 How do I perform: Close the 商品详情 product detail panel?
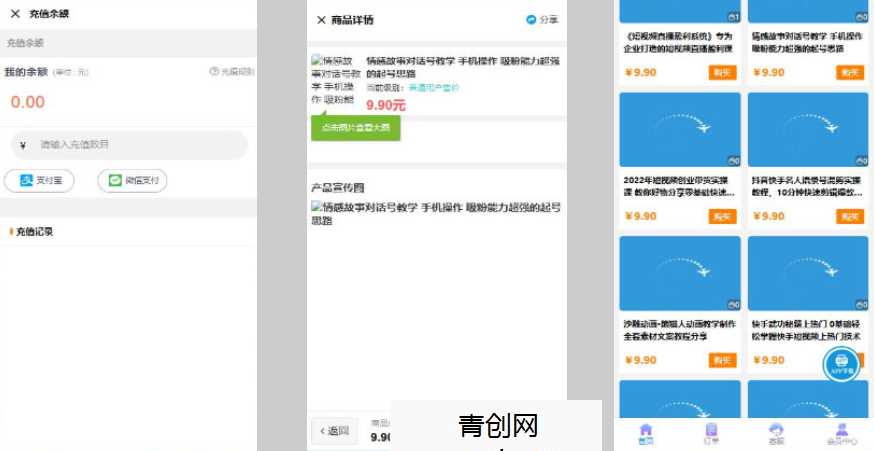321,20
